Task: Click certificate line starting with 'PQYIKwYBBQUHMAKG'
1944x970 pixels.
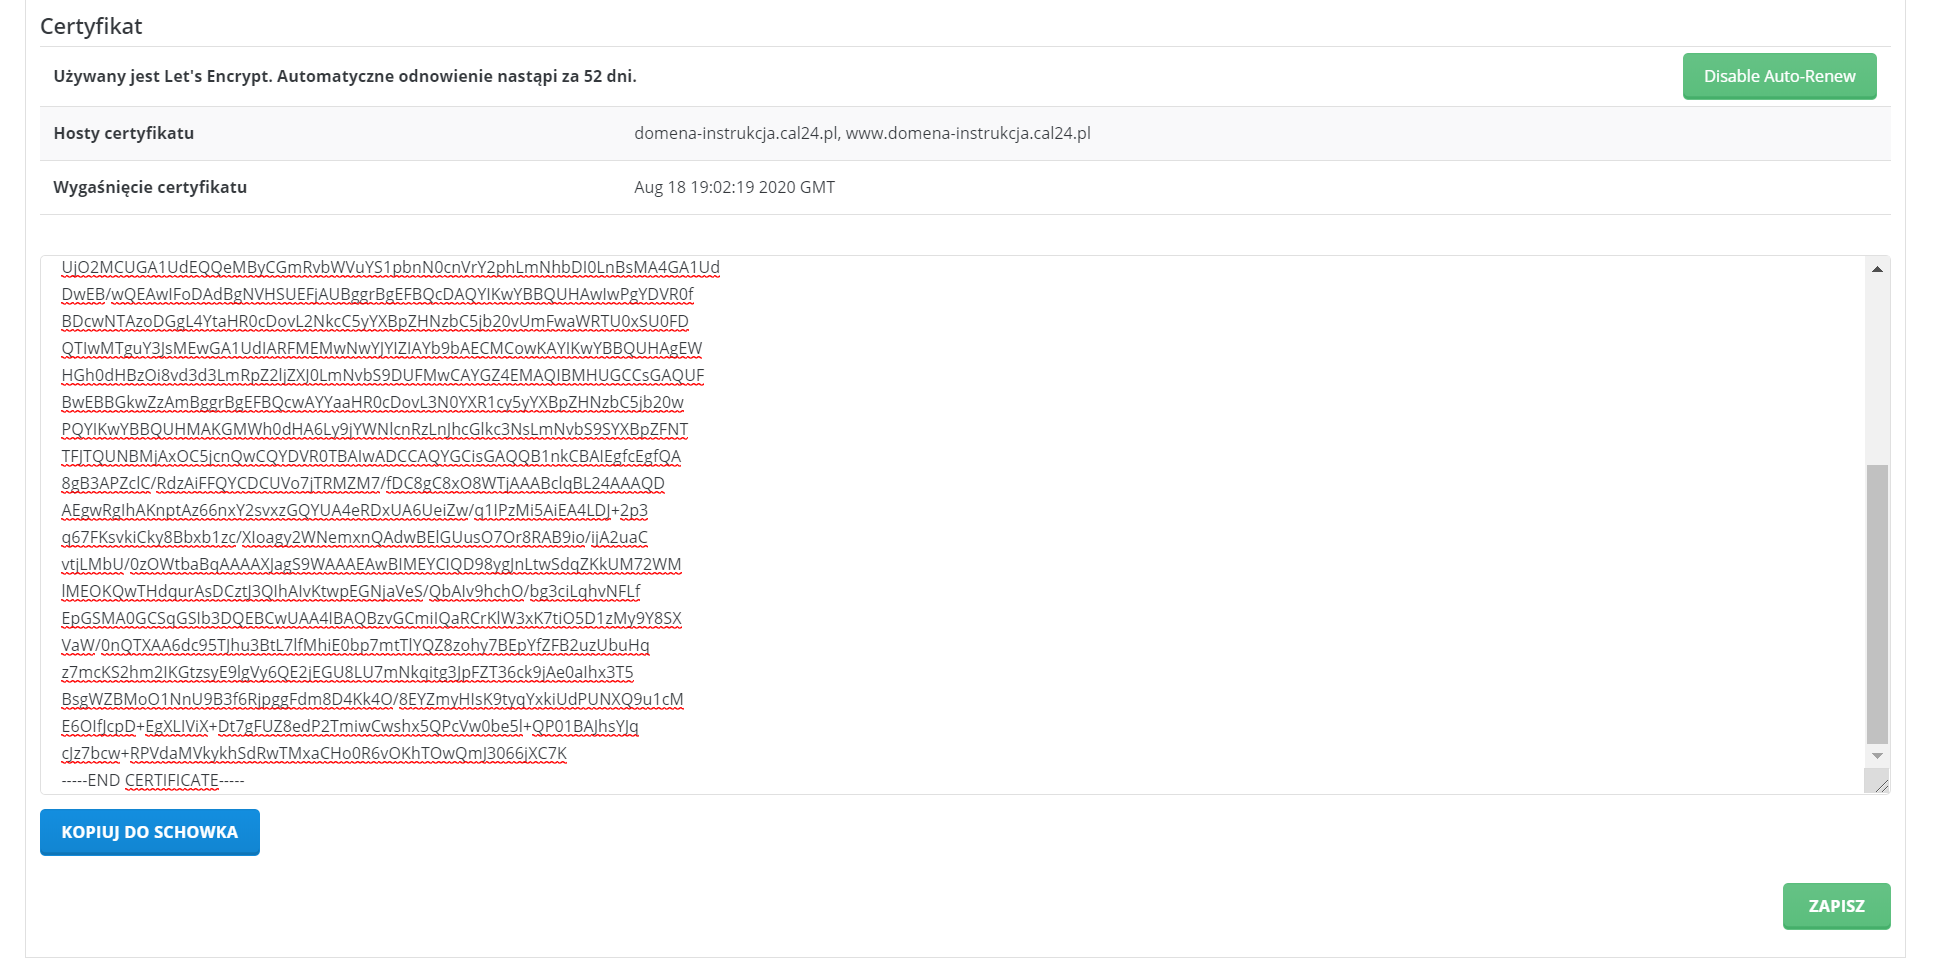Action: [375, 429]
